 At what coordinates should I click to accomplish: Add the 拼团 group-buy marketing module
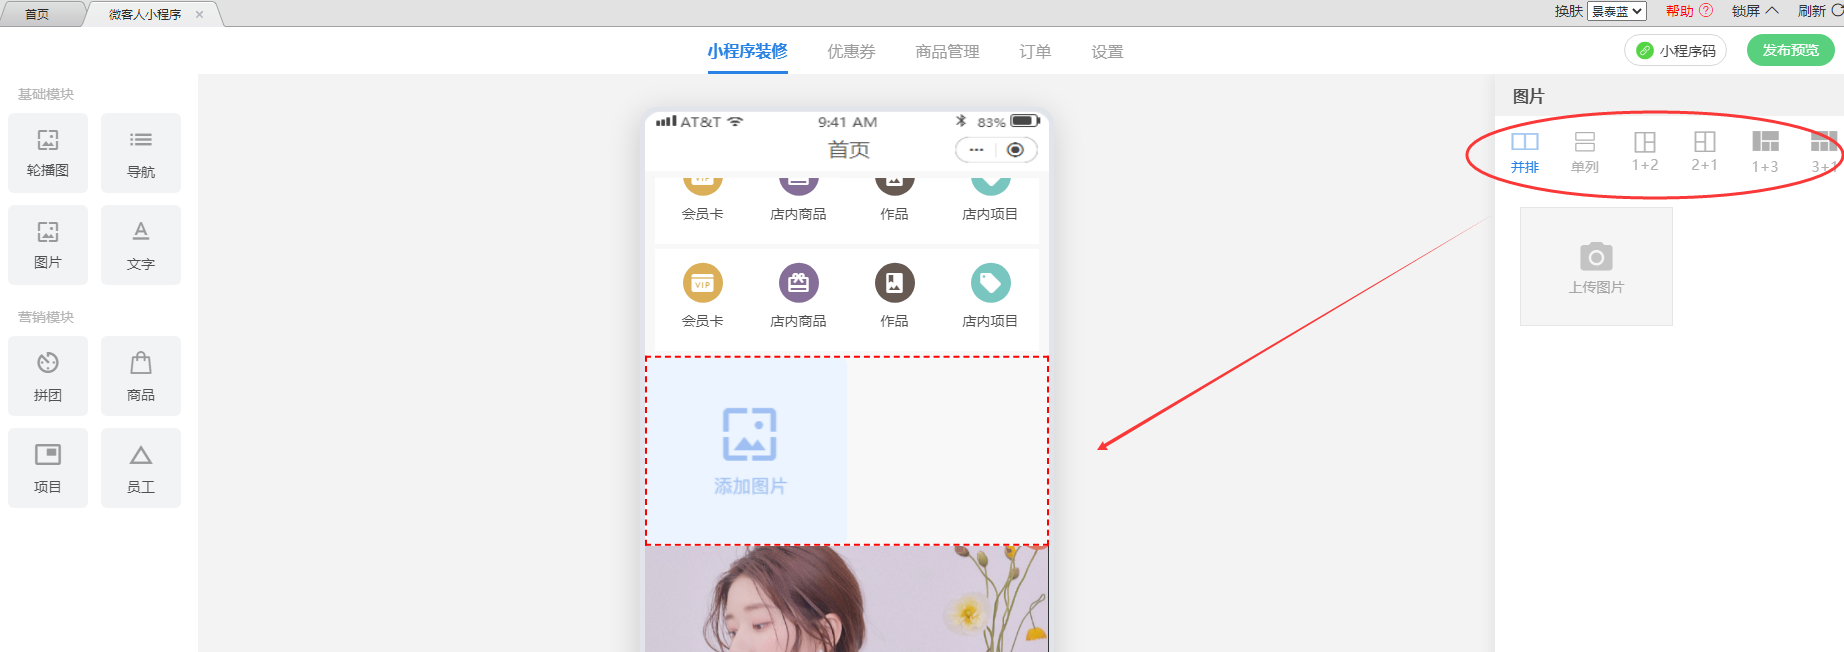pos(48,376)
